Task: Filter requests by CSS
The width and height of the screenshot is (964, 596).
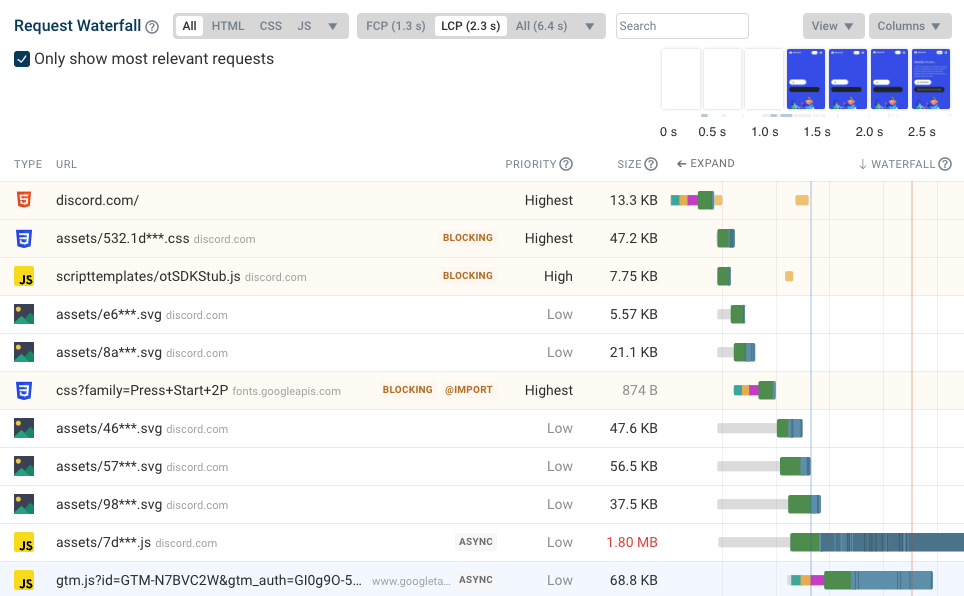Action: (x=271, y=26)
